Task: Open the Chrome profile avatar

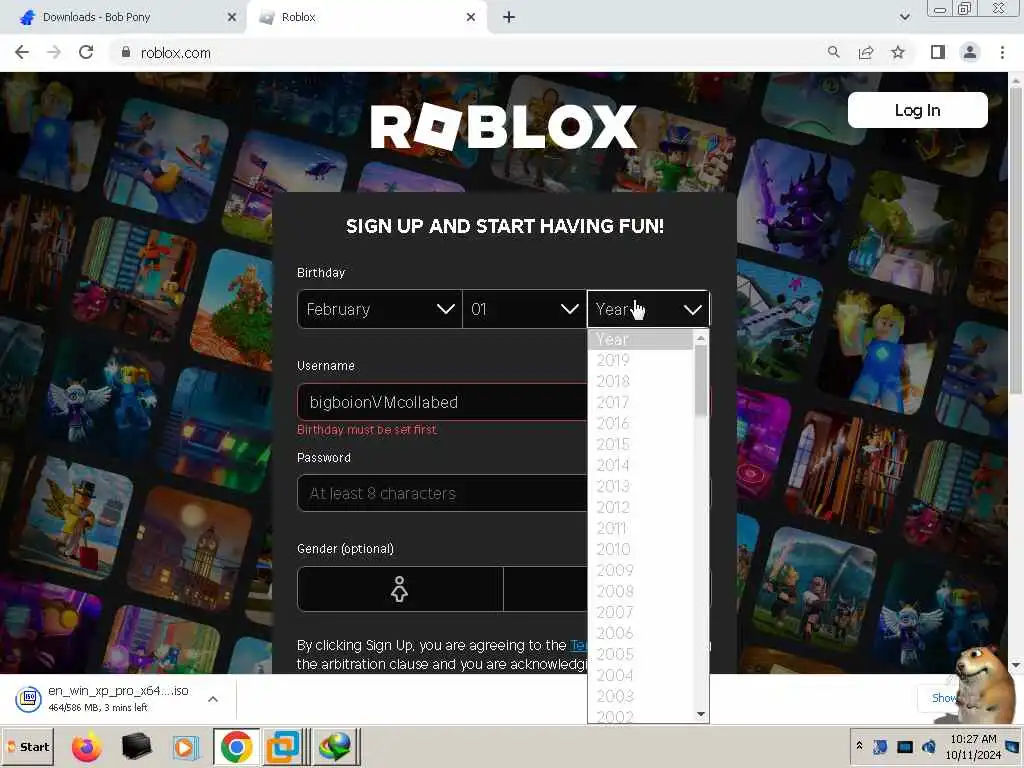Action: (970, 52)
